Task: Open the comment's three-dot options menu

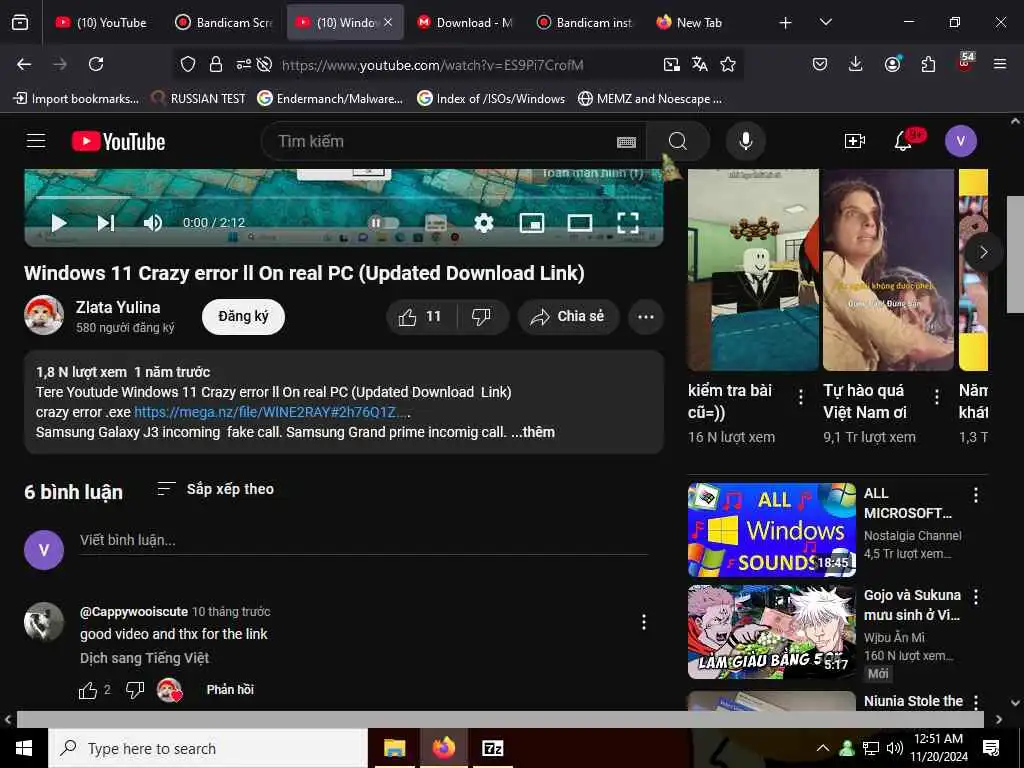Action: coord(644,622)
